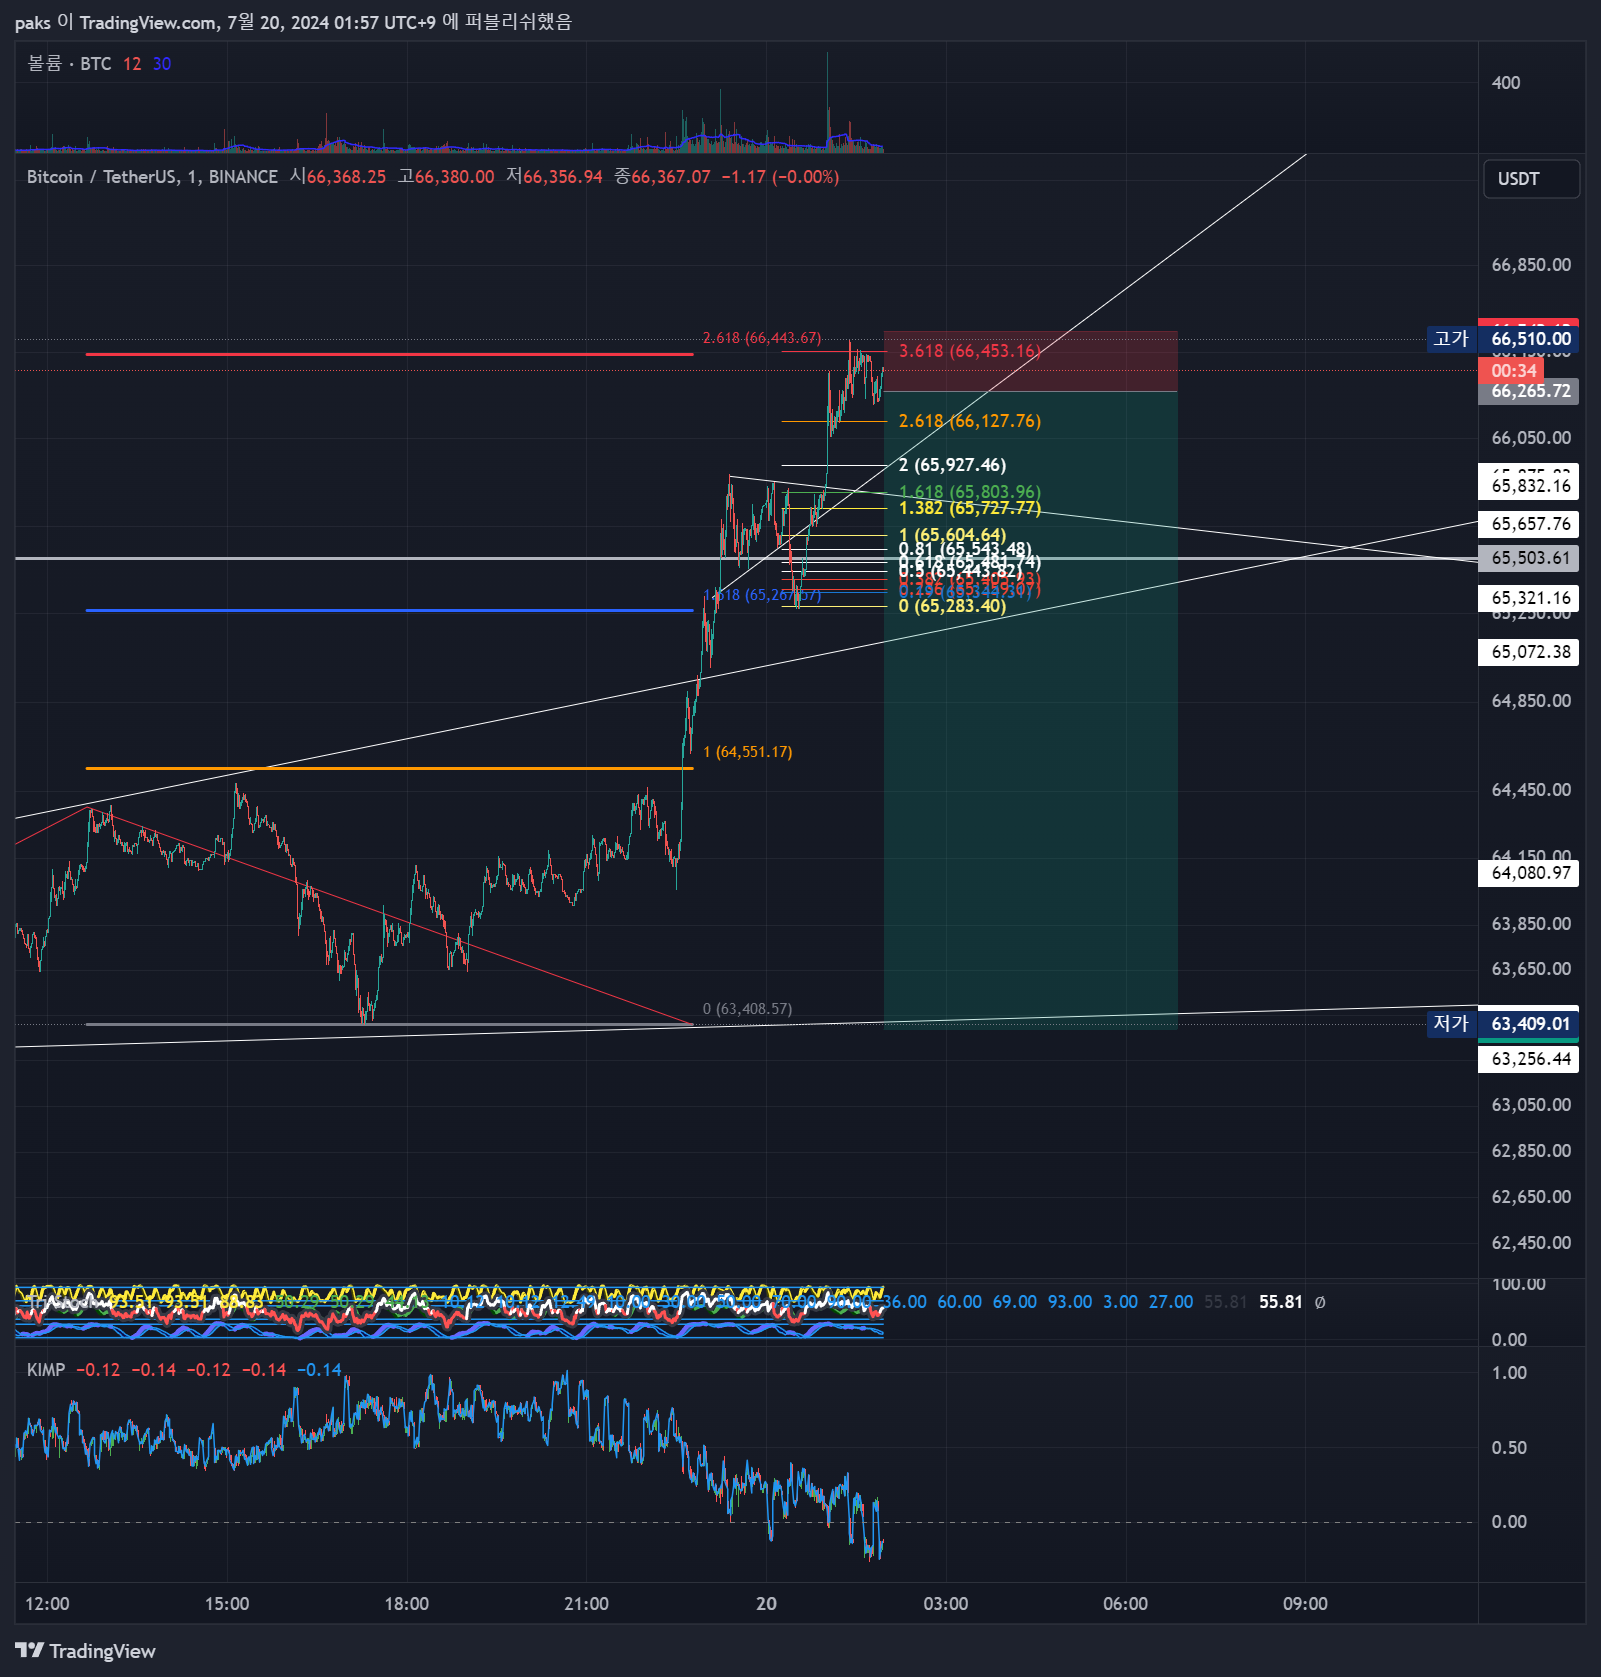Click the 93.00 oscillator legend value
Image resolution: width=1601 pixels, height=1677 pixels.
[1070, 1302]
